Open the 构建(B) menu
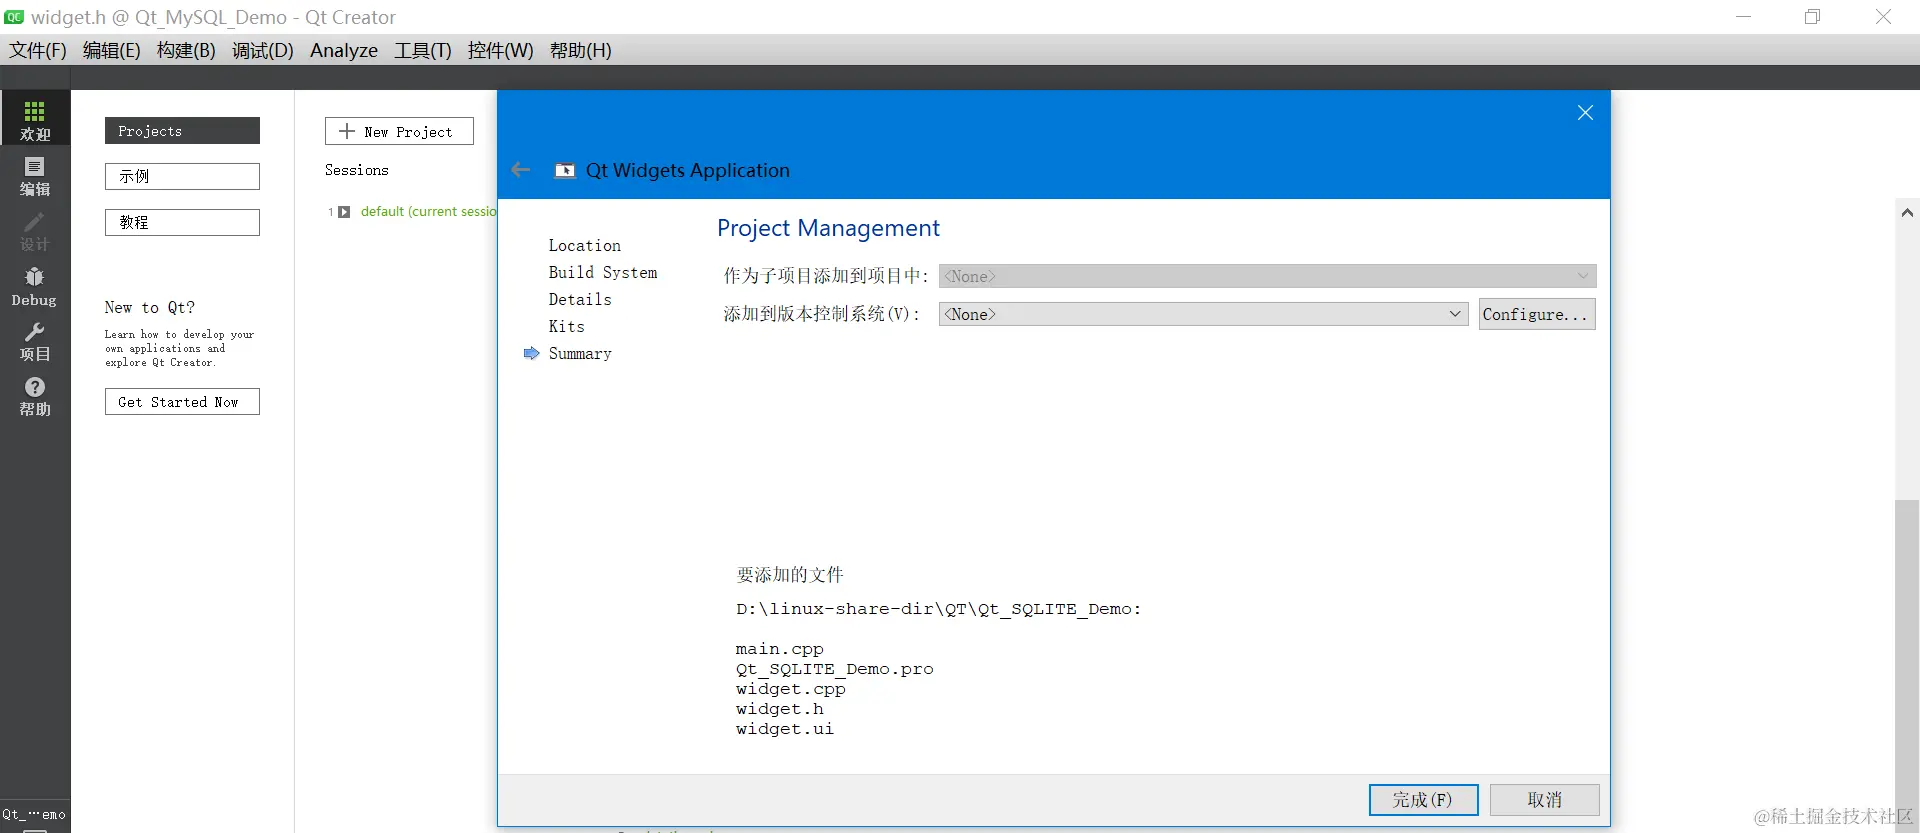Screen dimensions: 1920x833 [186, 50]
